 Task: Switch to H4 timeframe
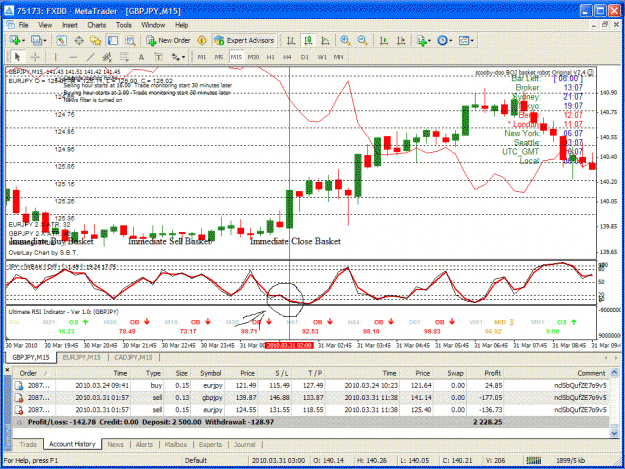pos(287,57)
